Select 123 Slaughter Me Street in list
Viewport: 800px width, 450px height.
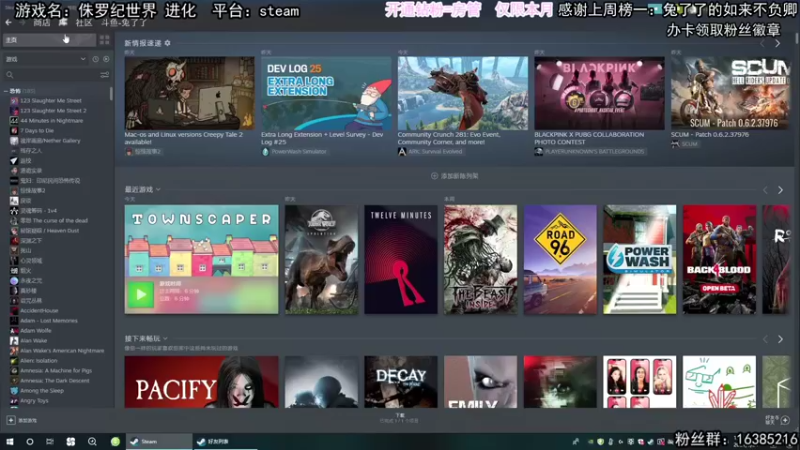(x=51, y=101)
